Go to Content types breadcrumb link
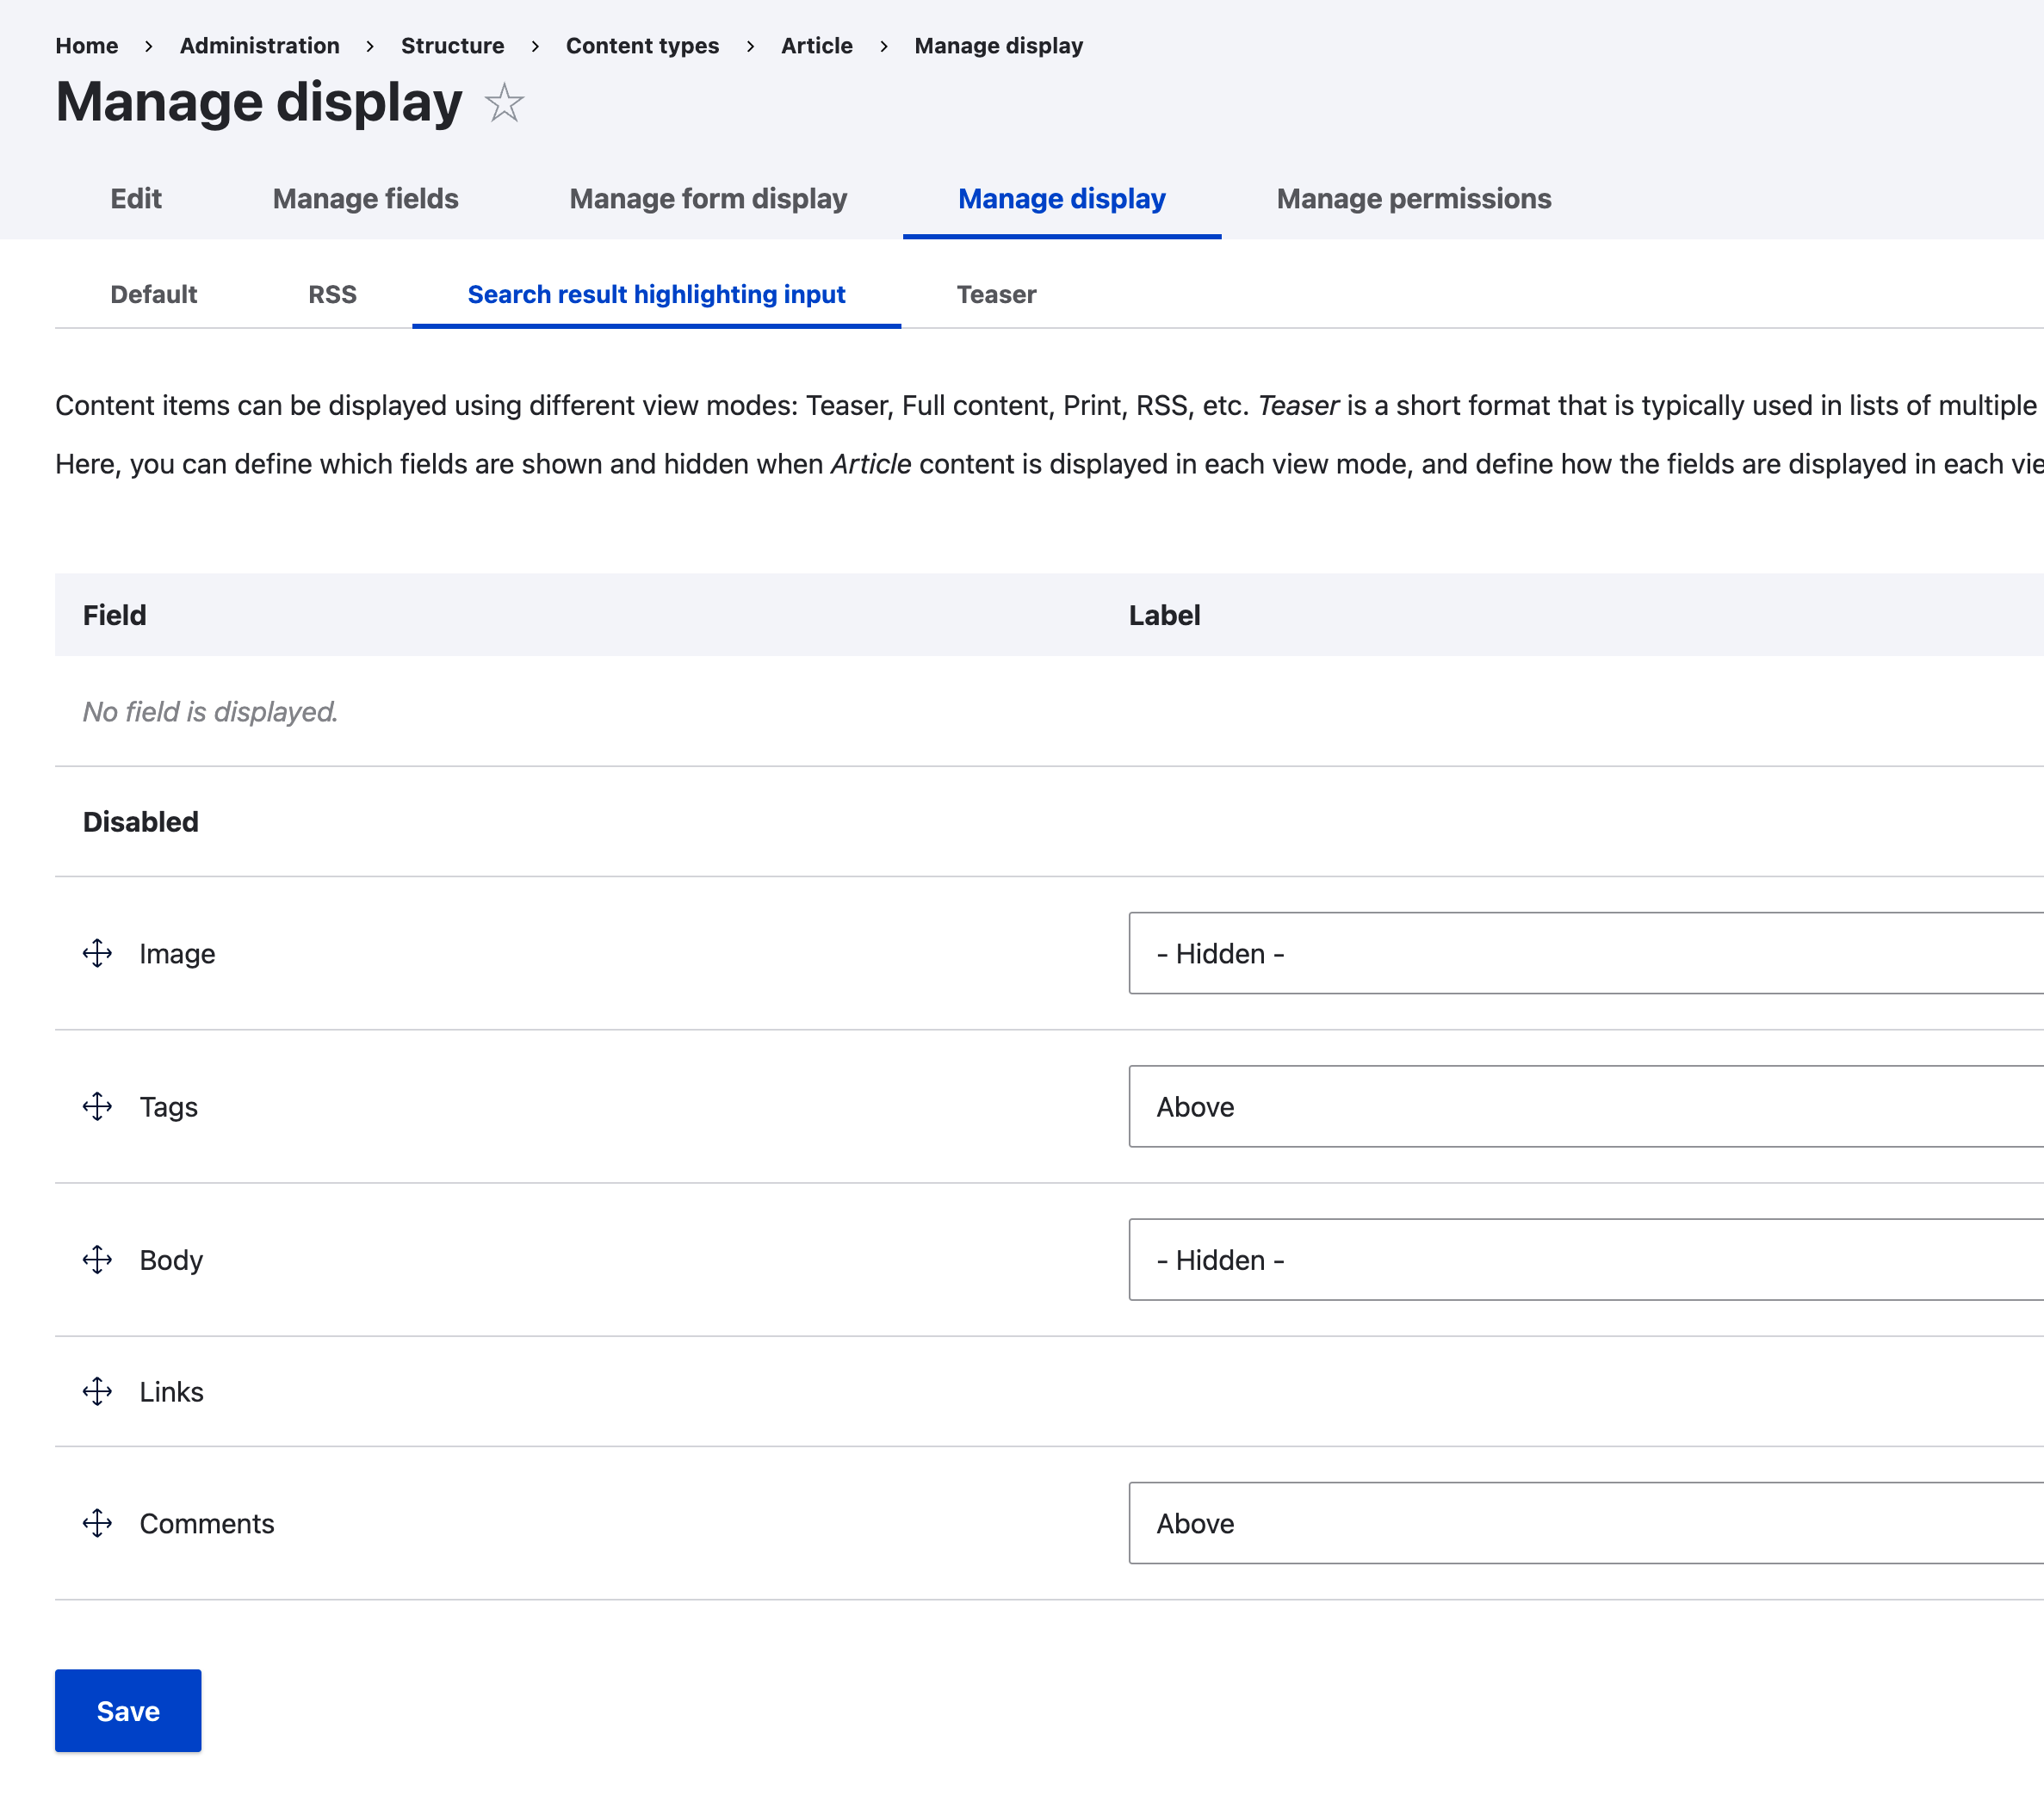This screenshot has width=2044, height=1808. [642, 46]
